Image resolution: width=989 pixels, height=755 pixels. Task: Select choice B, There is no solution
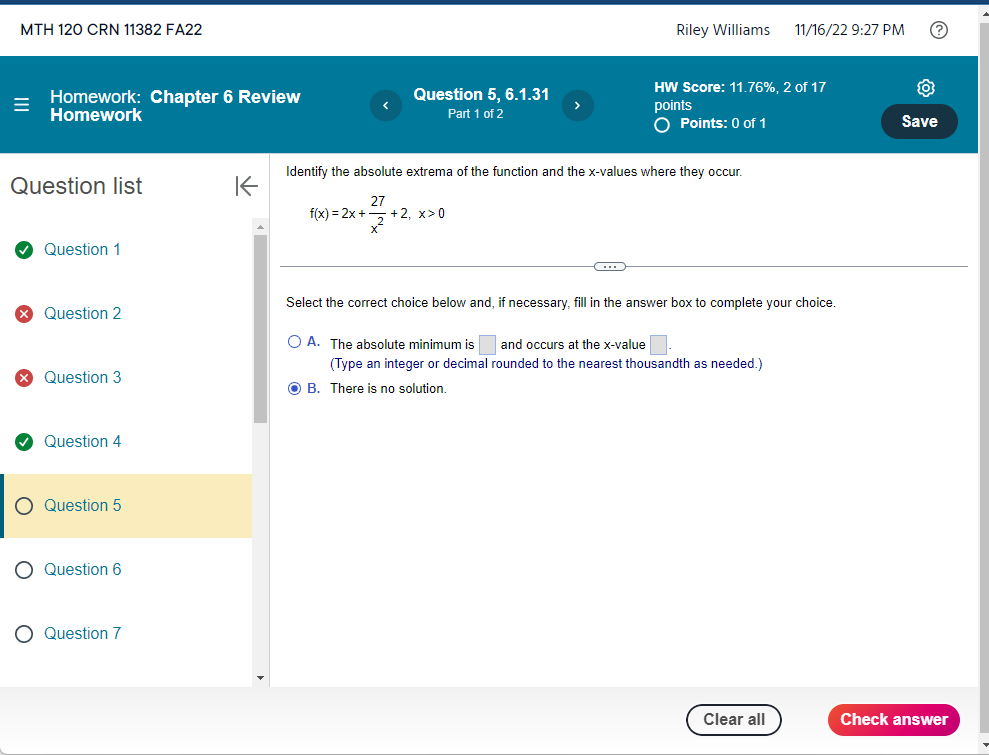tap(295, 388)
